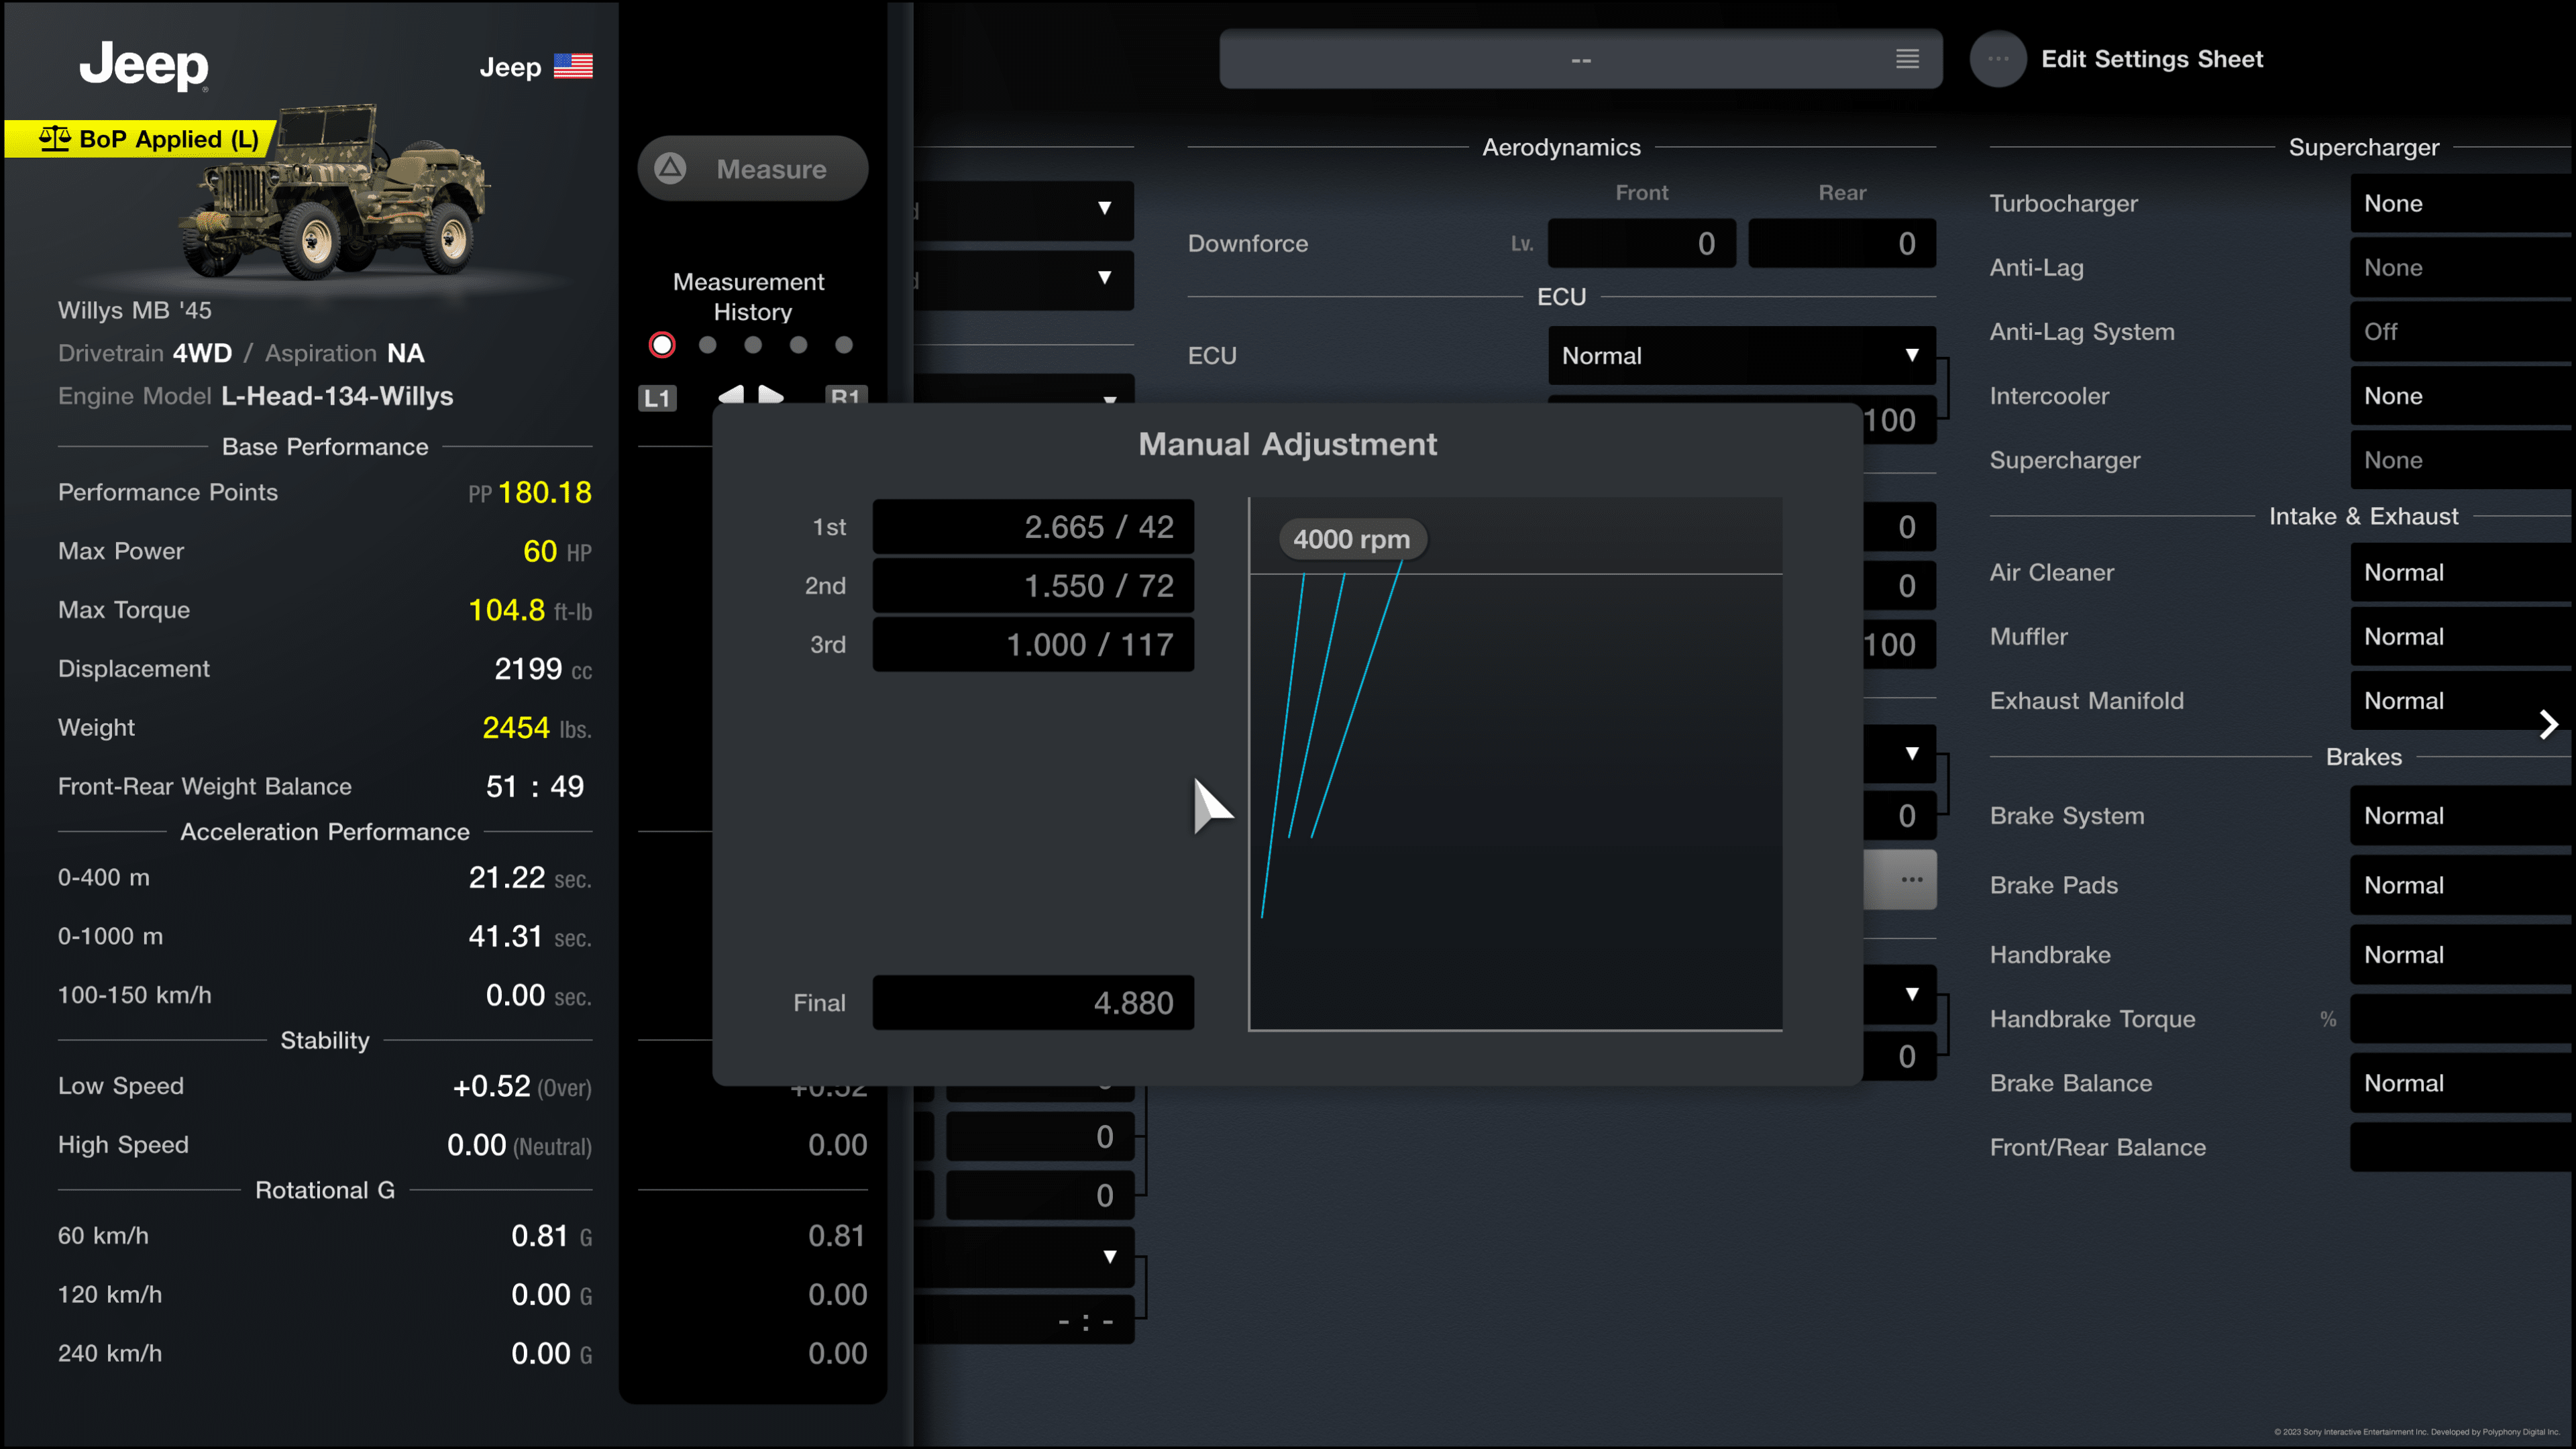The height and width of the screenshot is (1449, 2576).
Task: Click the Edit Settings Sheet ellipsis icon
Action: tap(1998, 59)
